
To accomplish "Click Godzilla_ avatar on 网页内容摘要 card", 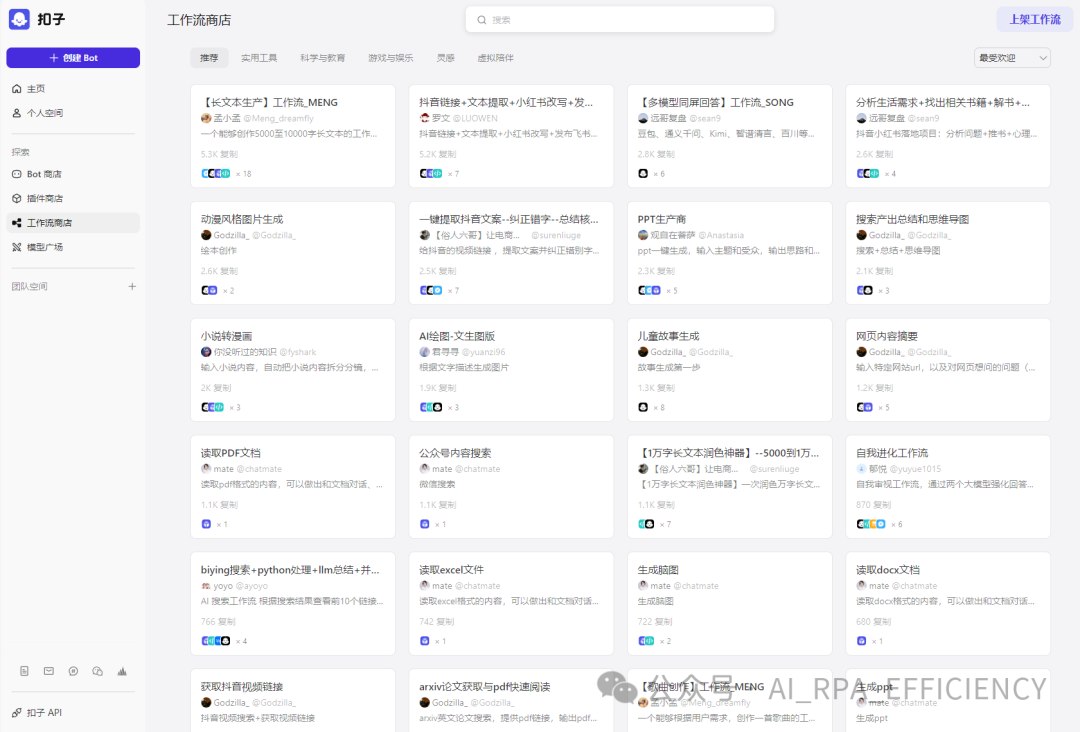I will [861, 352].
